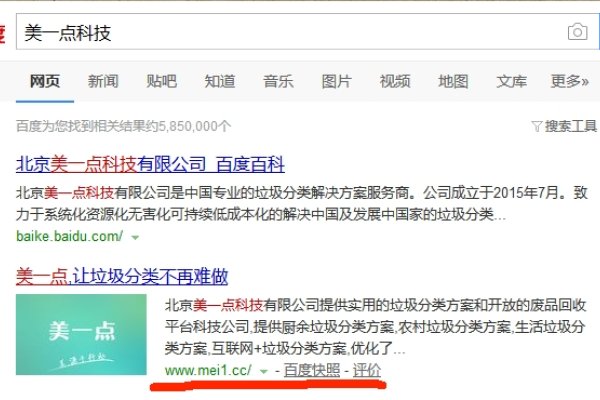Open 北京美一点科技有限公司 百度百科 result
Viewport: 600px width, 400px height.
tap(150, 164)
